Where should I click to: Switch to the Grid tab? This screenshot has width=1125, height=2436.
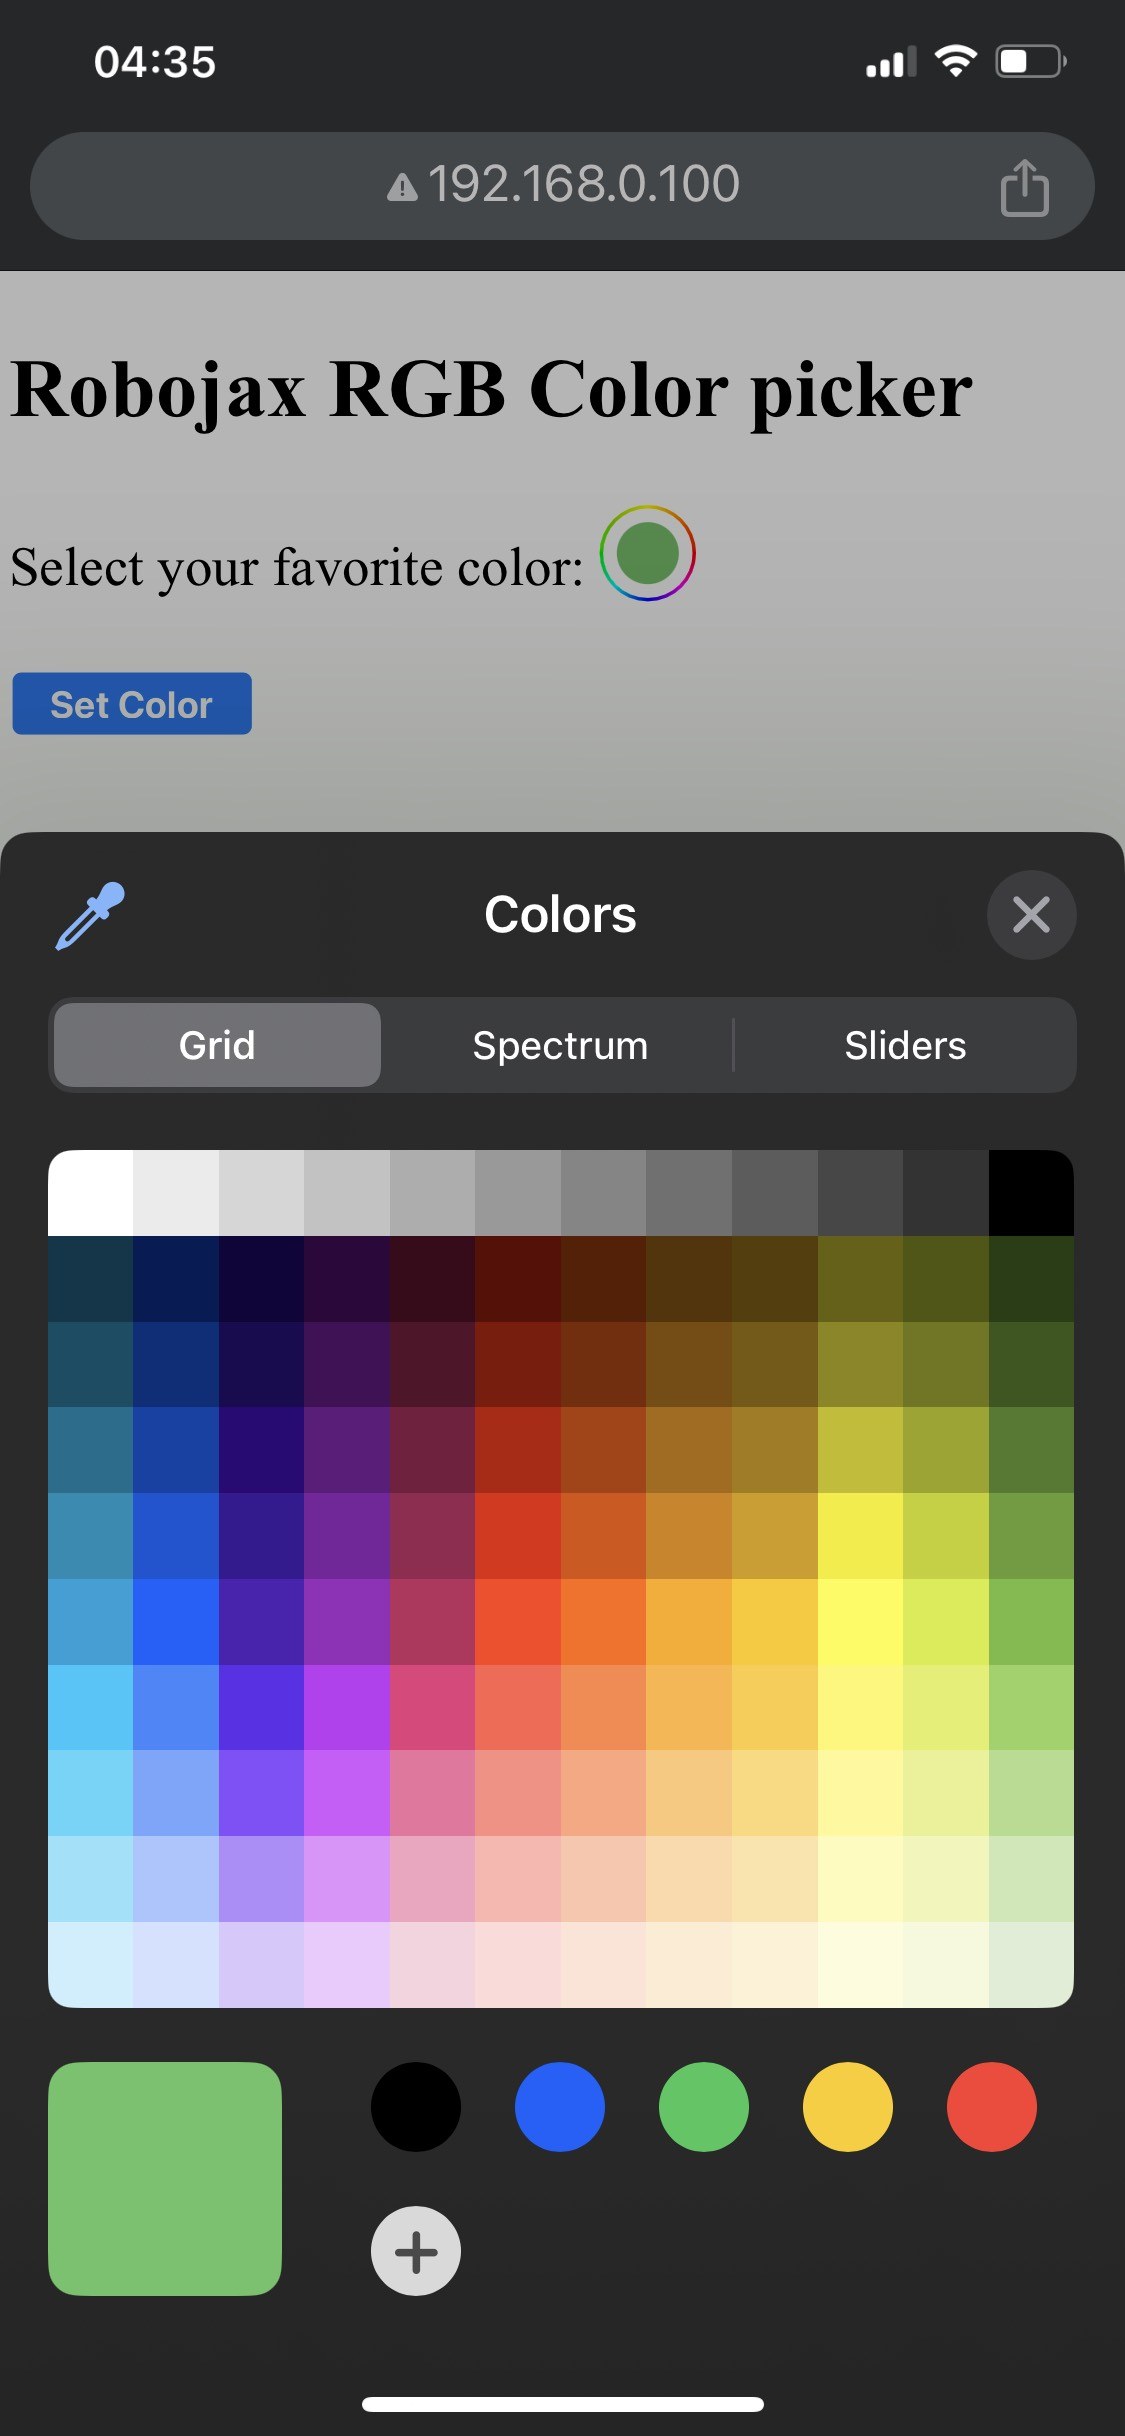click(x=217, y=1045)
